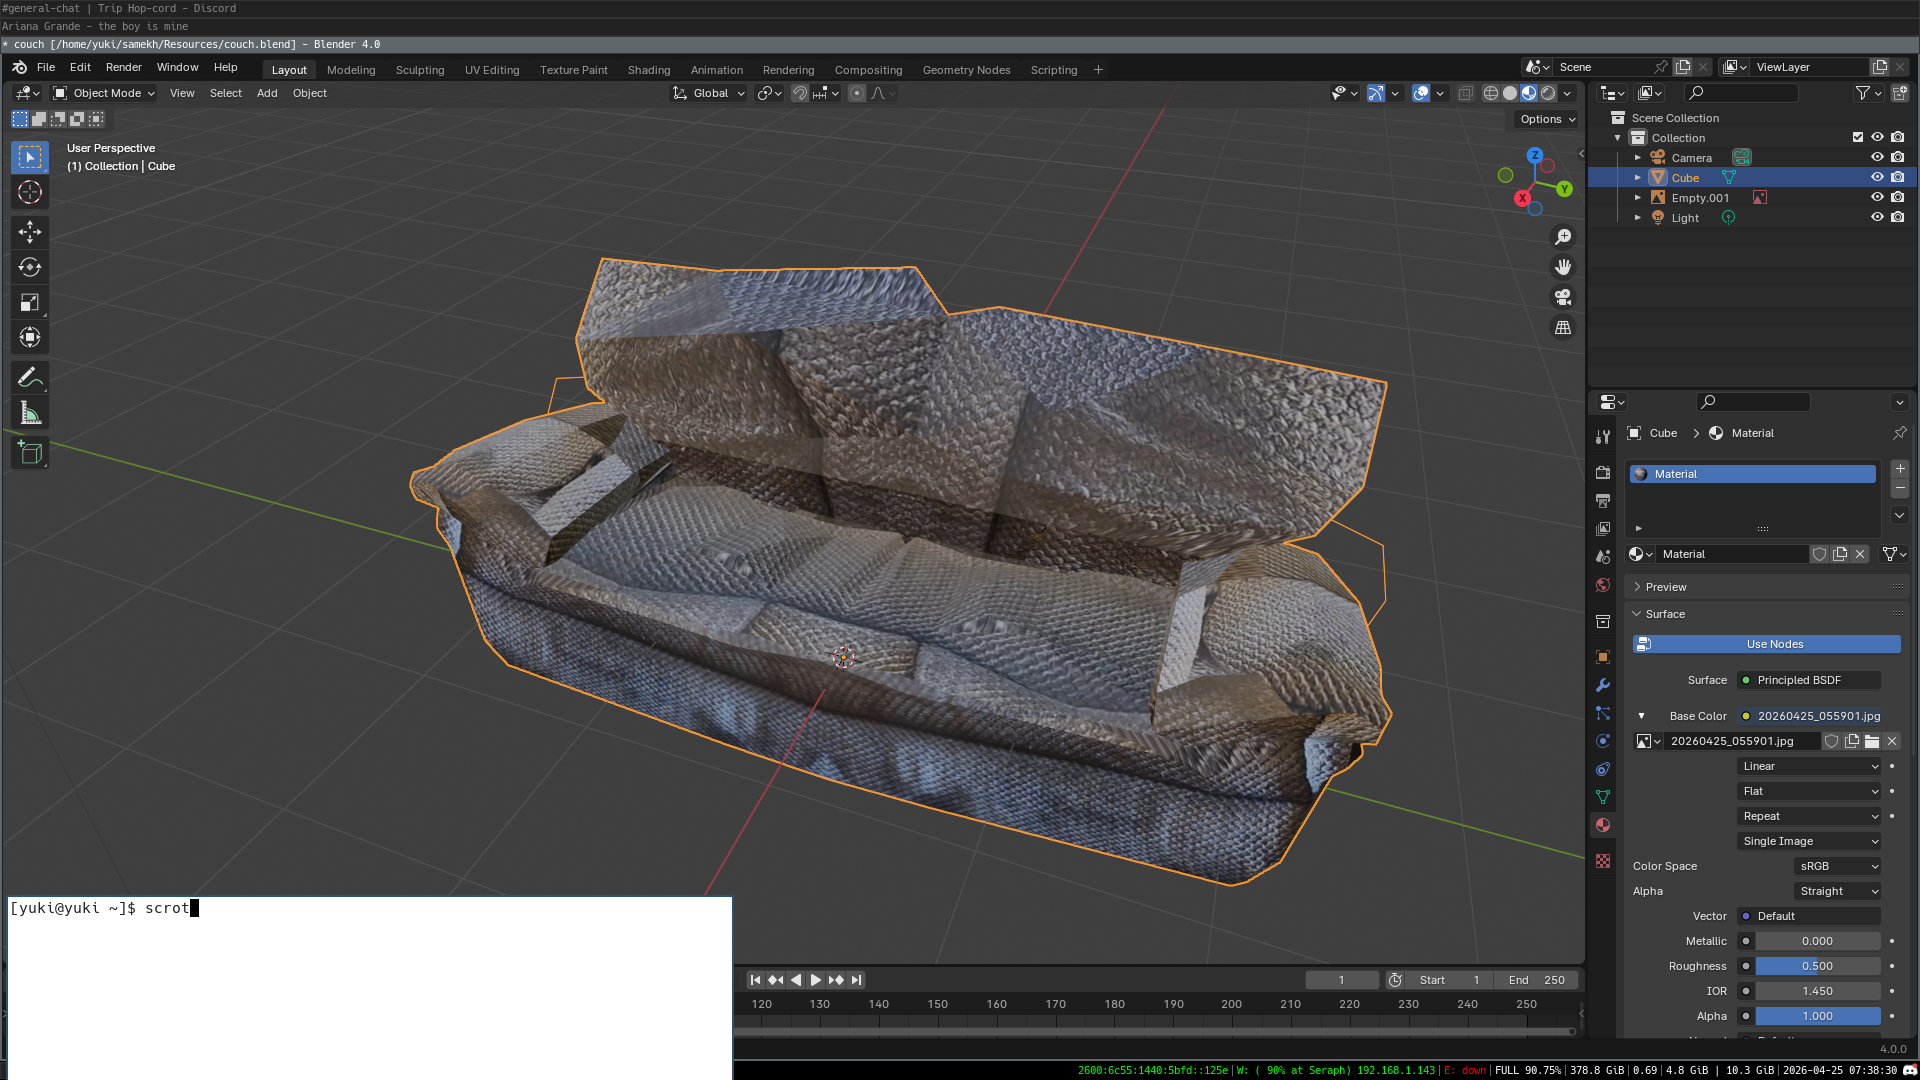The image size is (1920, 1080).
Task: Open the Render menu
Action: tap(123, 67)
